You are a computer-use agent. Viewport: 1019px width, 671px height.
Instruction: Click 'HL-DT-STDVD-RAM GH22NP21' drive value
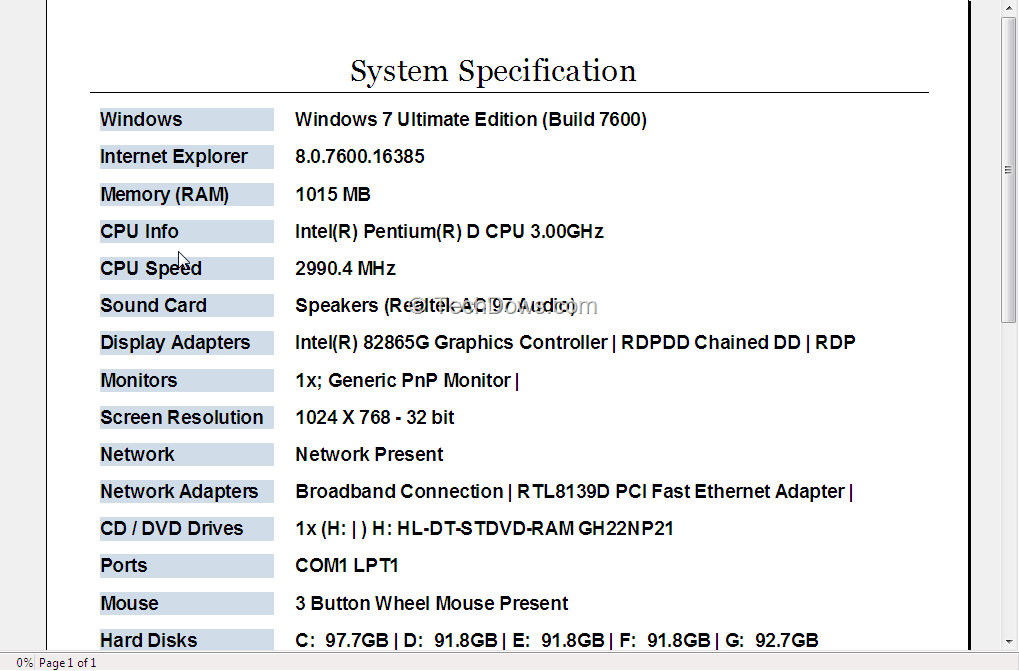click(x=535, y=528)
